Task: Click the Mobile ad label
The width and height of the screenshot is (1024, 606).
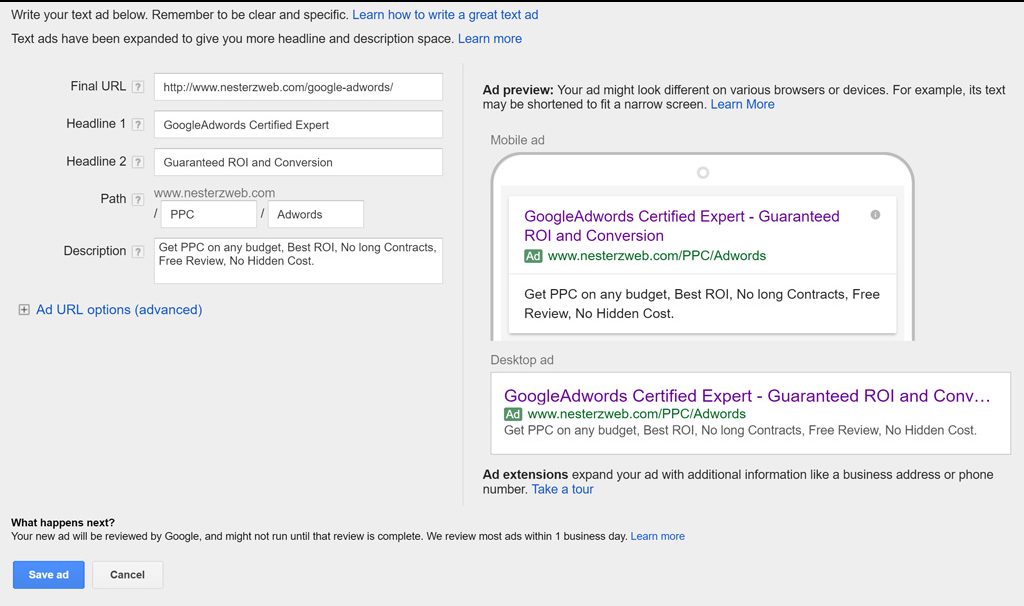Action: pos(517,140)
